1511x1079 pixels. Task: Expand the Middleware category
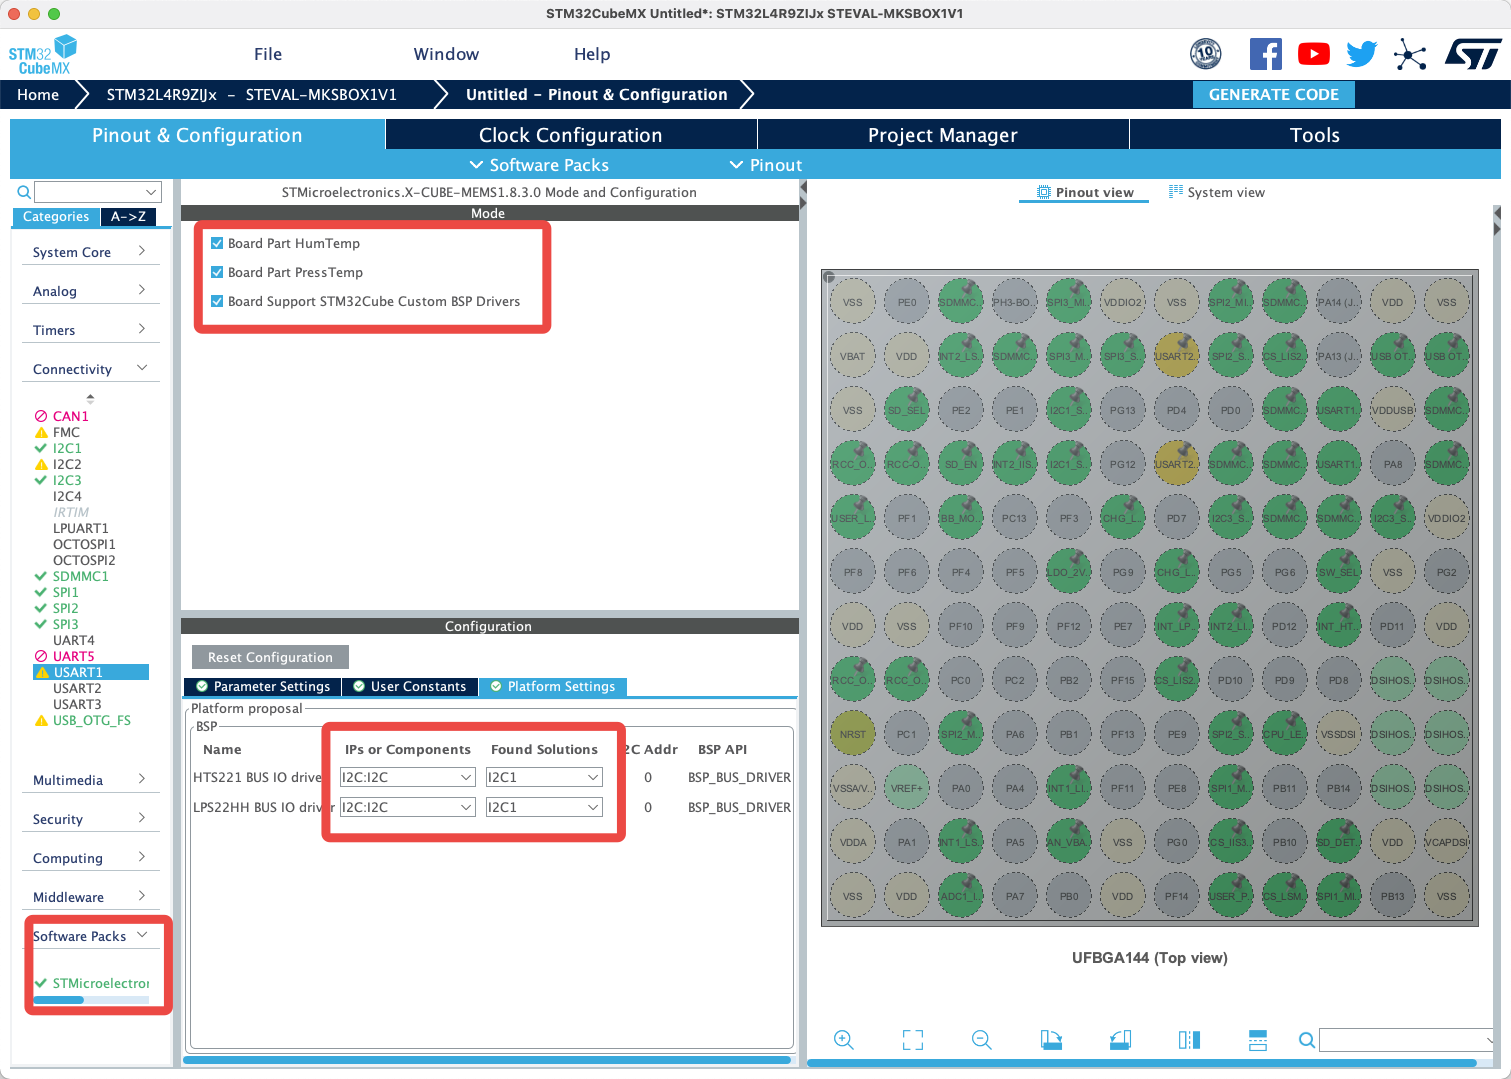point(90,897)
